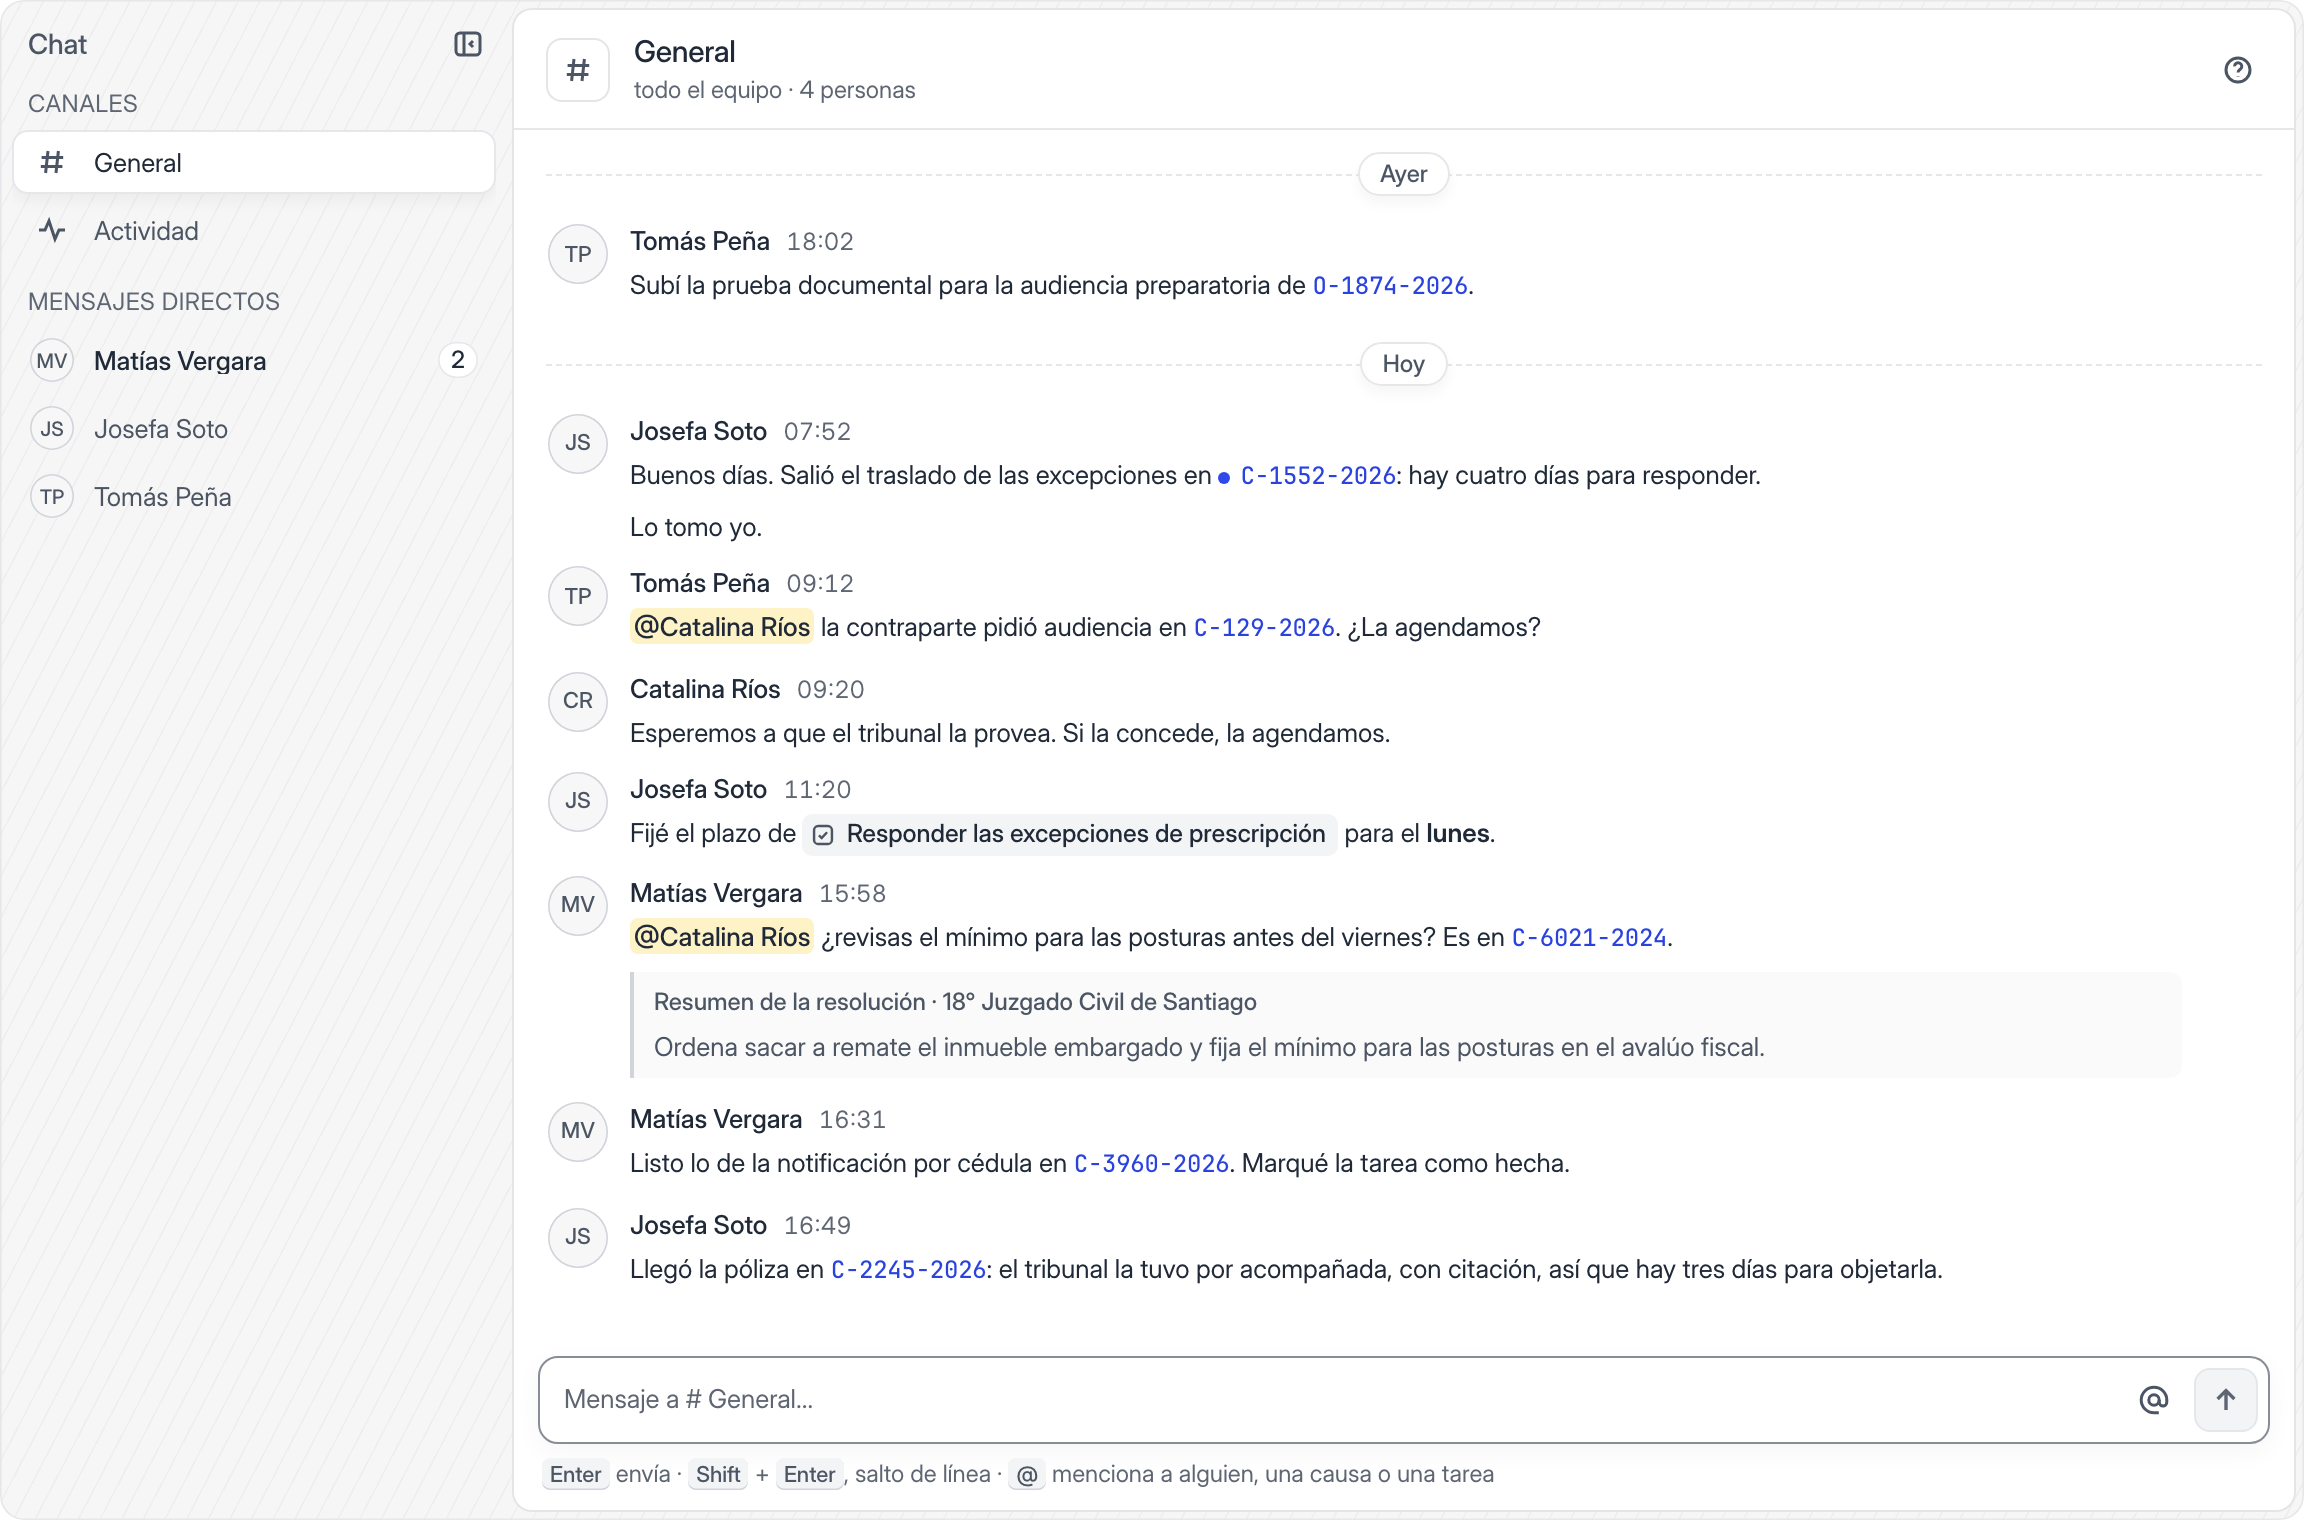Open the General channel
The width and height of the screenshot is (2304, 1520).
coord(254,163)
